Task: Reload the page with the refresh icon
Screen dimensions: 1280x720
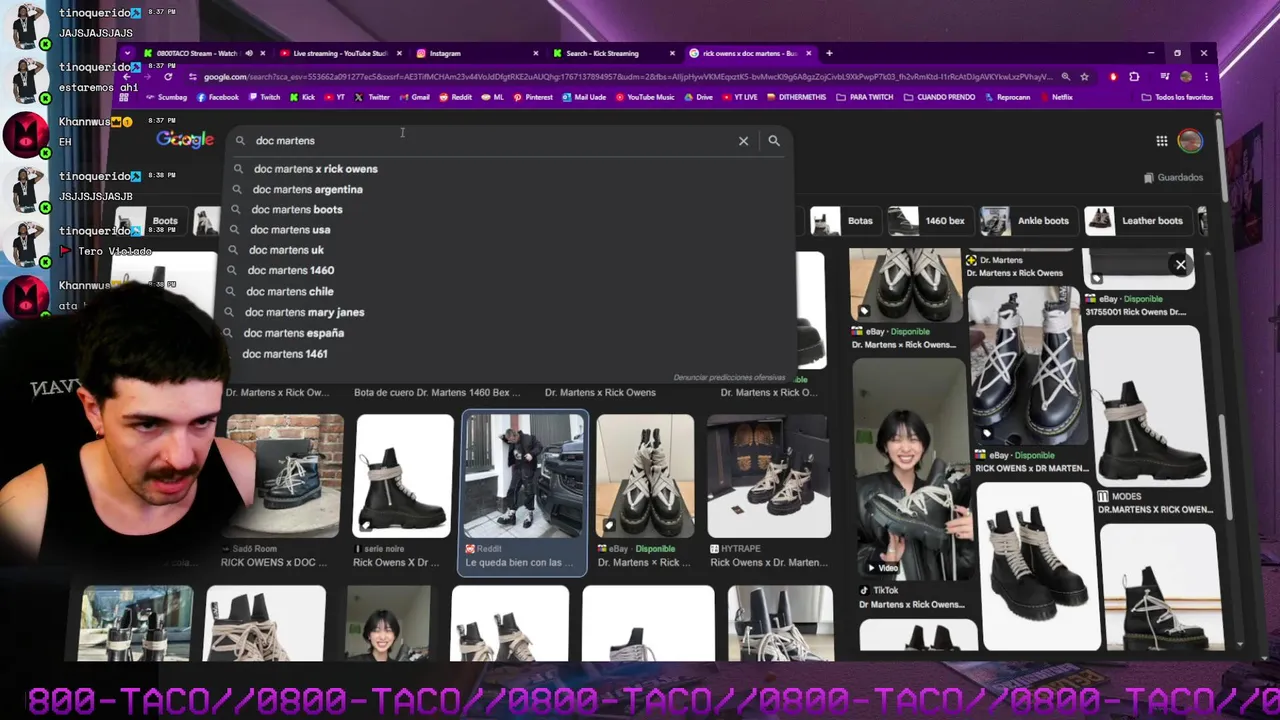Action: pyautogui.click(x=168, y=77)
